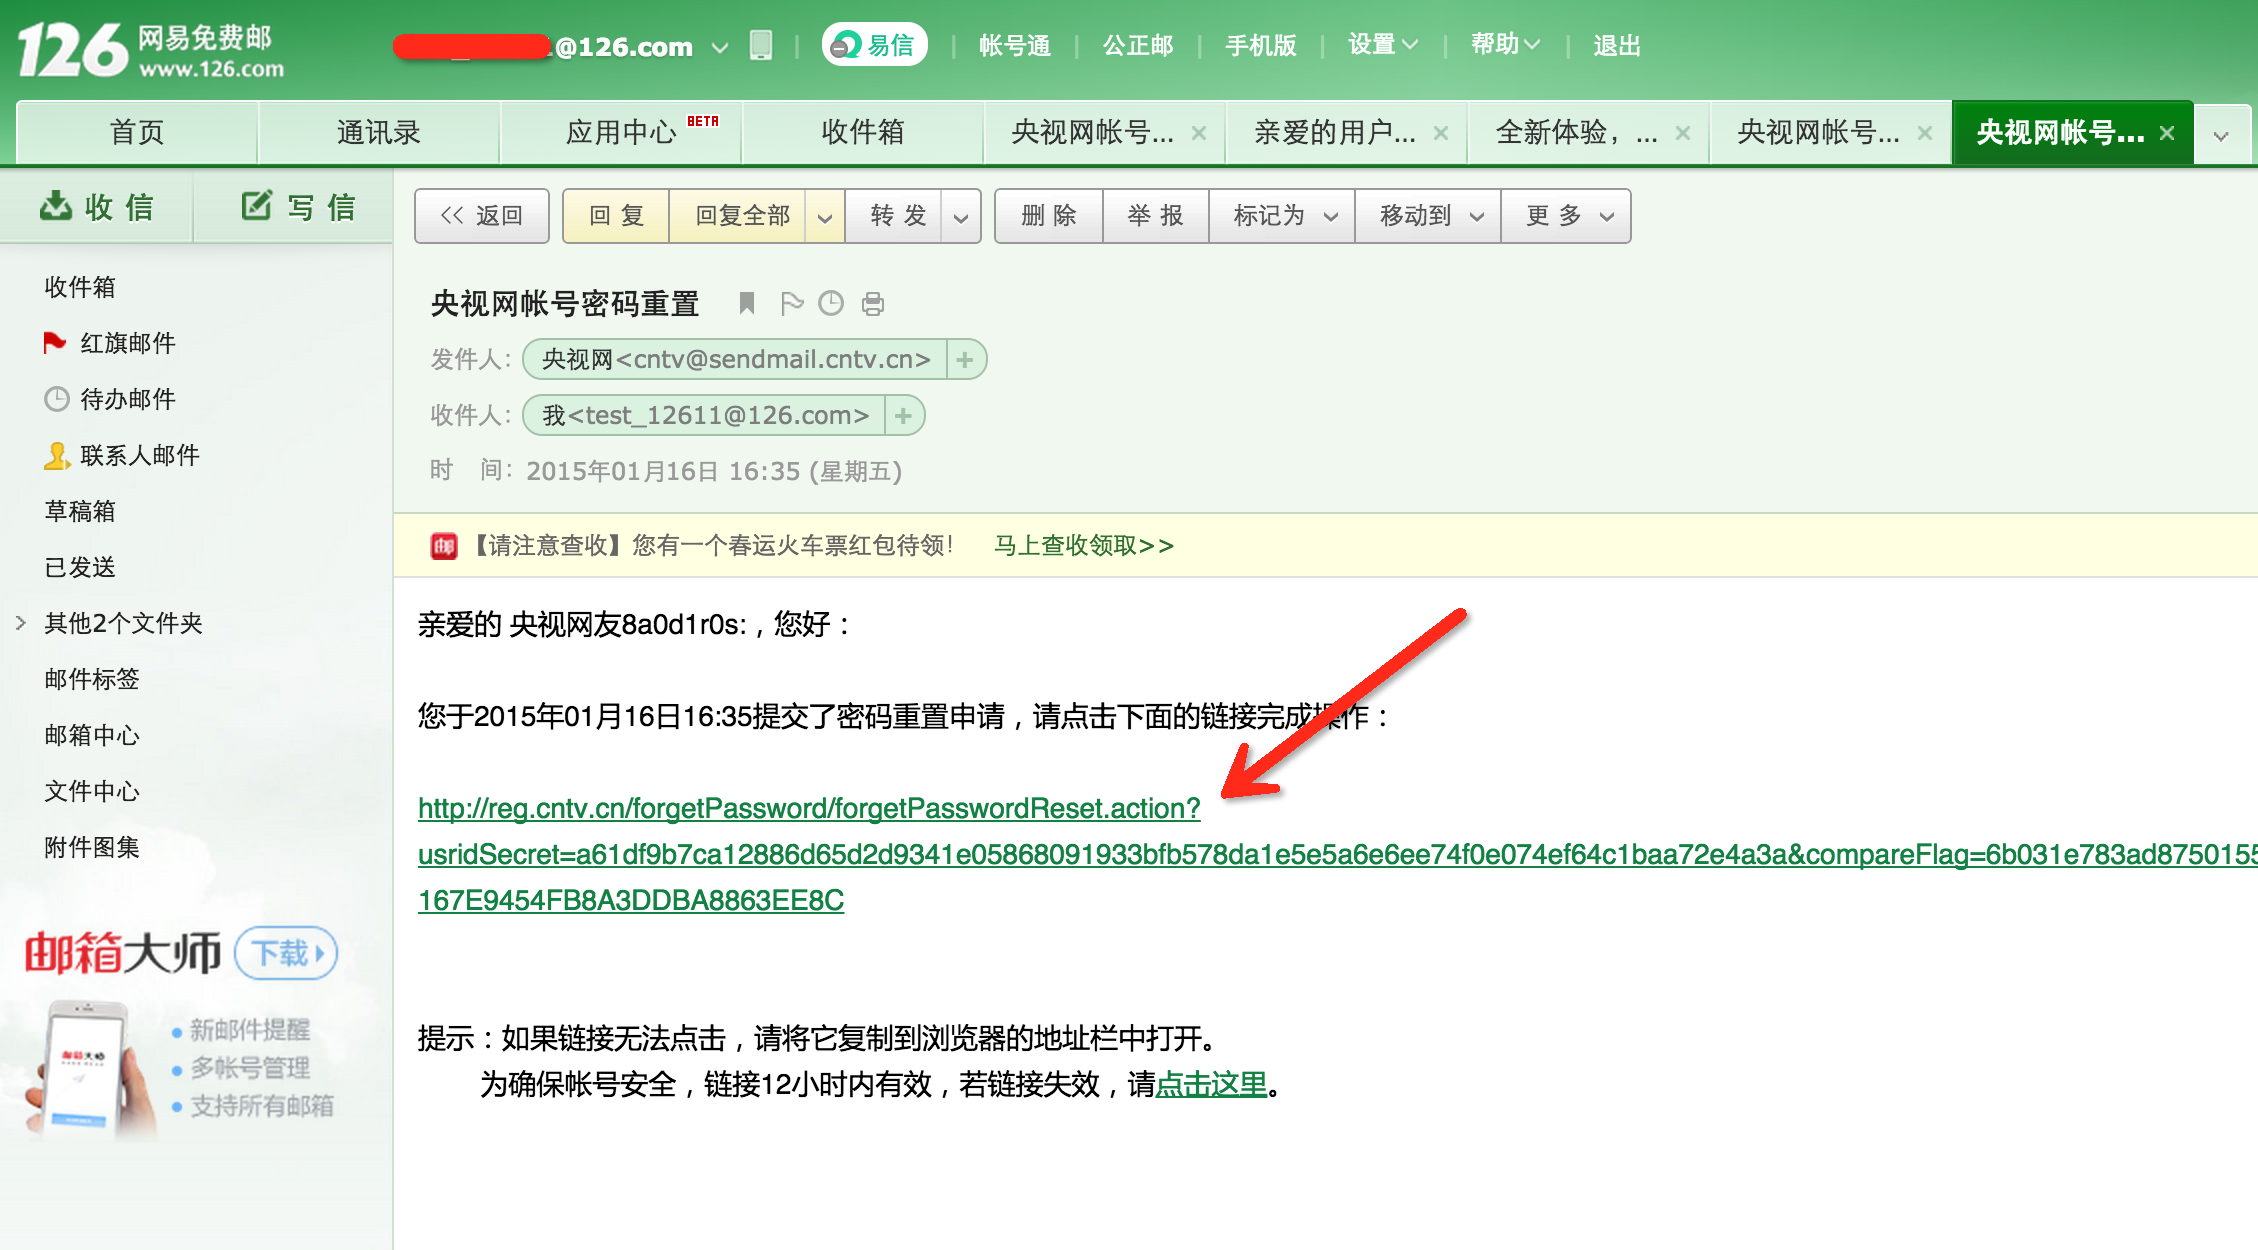Close the 亲爱的用户 tab

(1441, 133)
